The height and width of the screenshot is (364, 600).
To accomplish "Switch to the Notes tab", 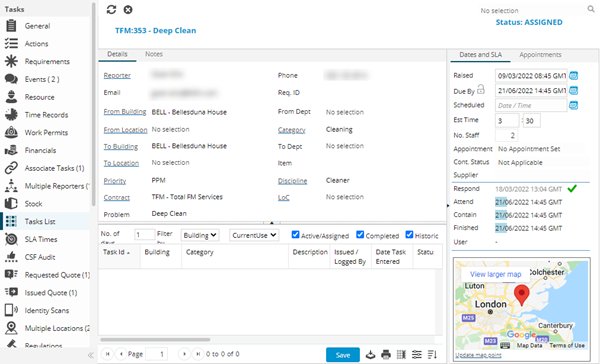I will point(153,54).
